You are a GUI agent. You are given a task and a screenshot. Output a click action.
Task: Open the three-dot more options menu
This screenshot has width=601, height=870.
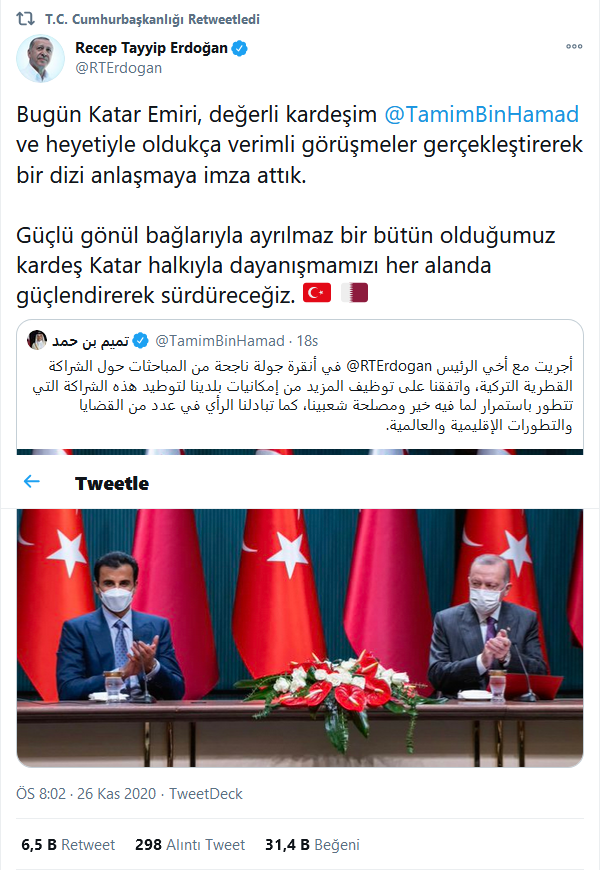pyautogui.click(x=574, y=47)
